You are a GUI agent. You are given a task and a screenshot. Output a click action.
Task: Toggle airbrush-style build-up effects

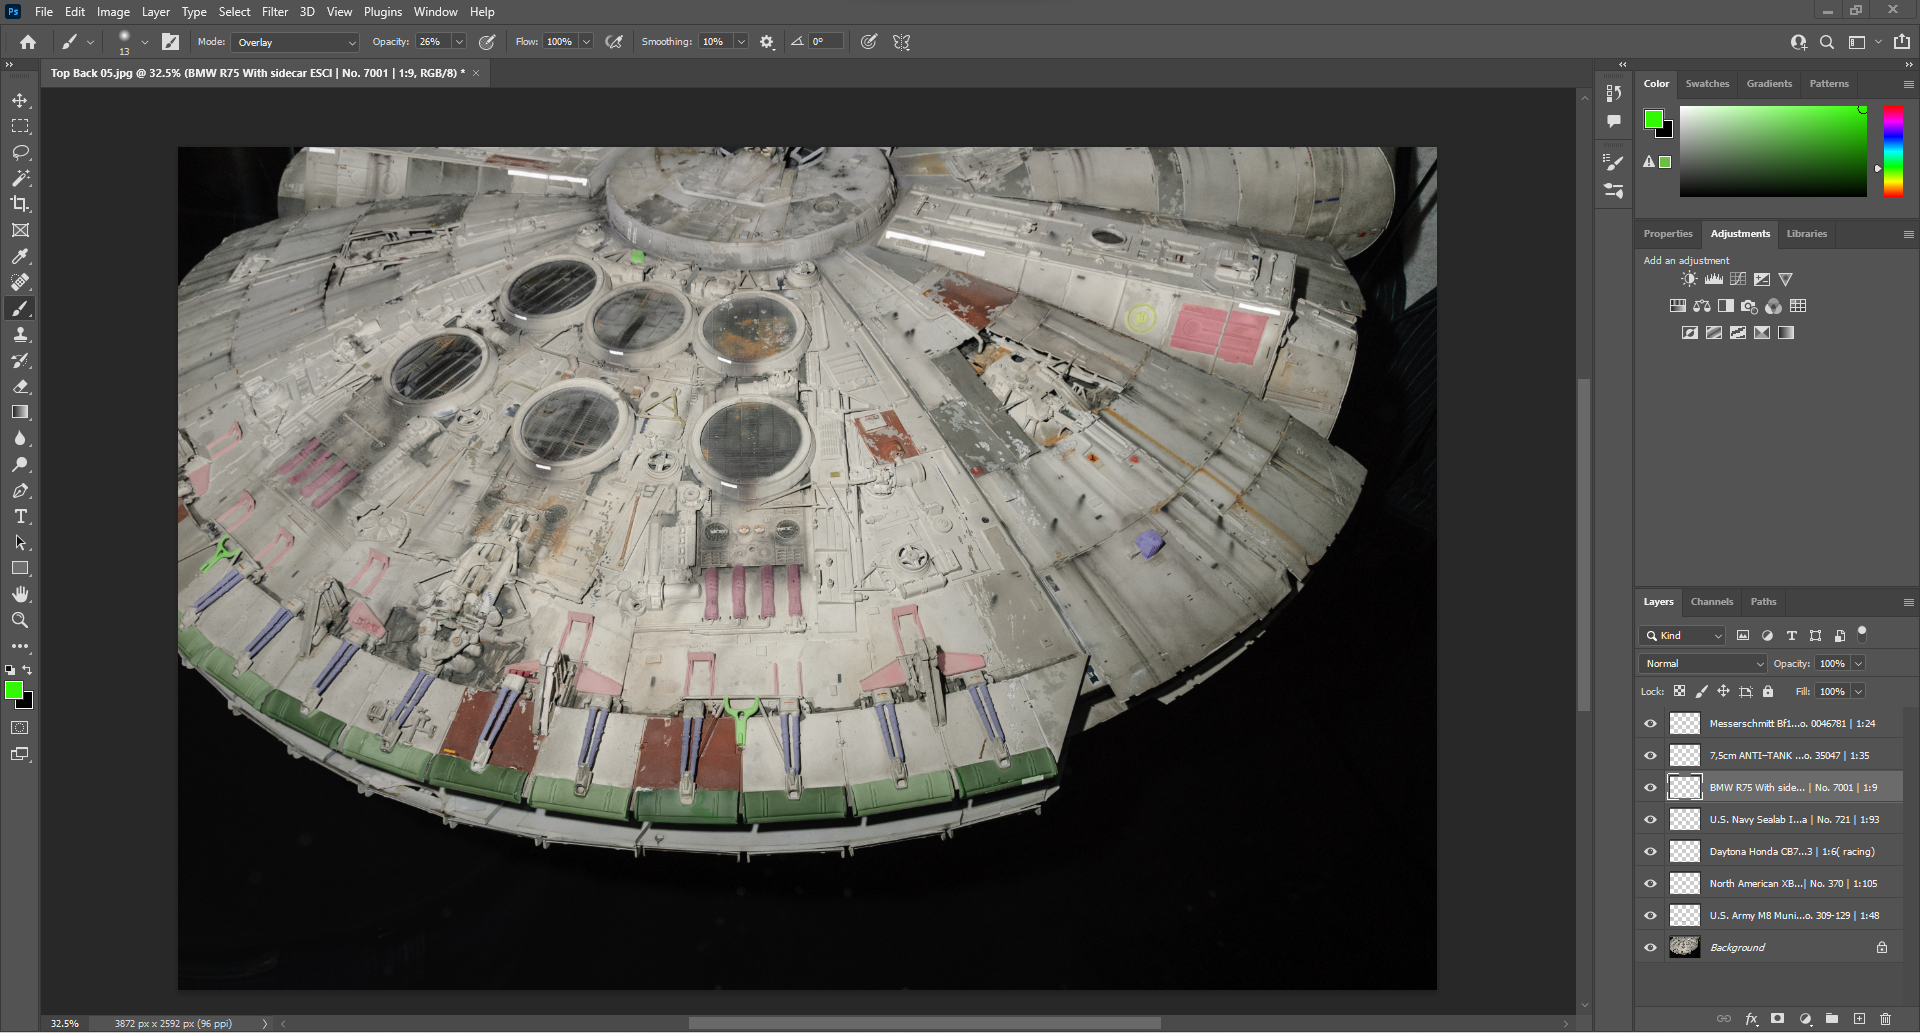(x=614, y=42)
